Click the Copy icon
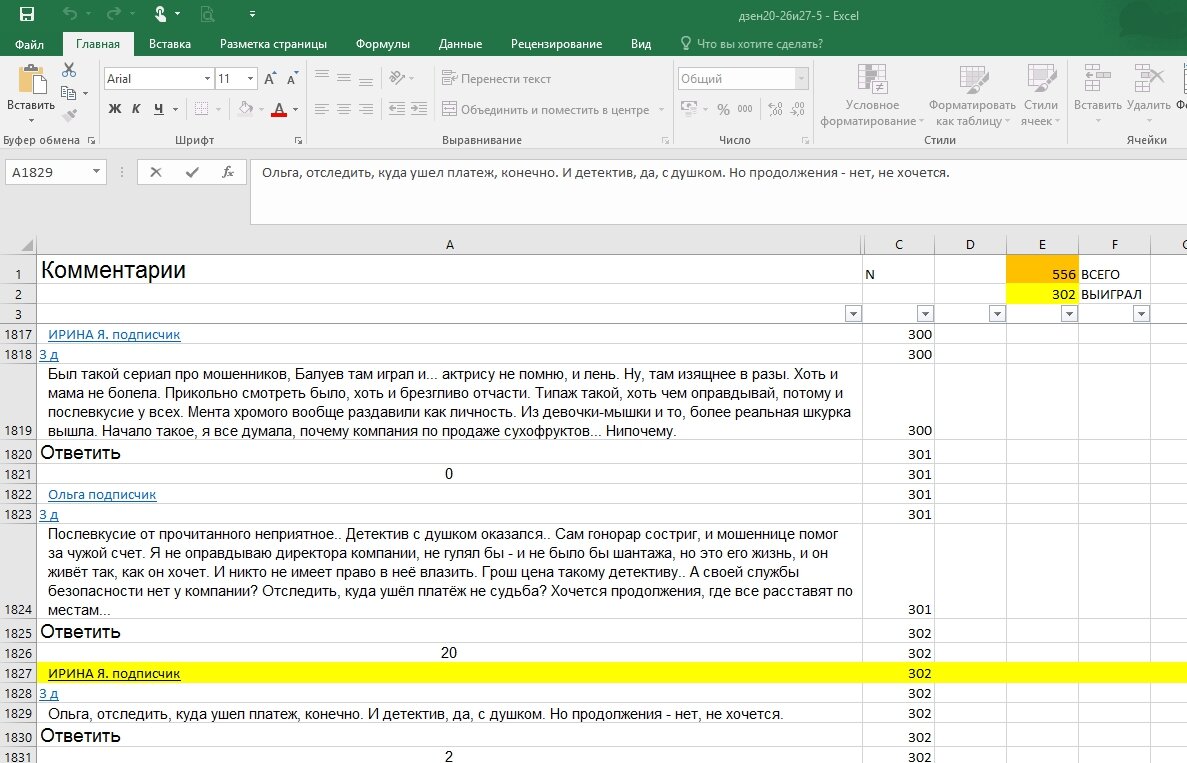 tap(69, 92)
